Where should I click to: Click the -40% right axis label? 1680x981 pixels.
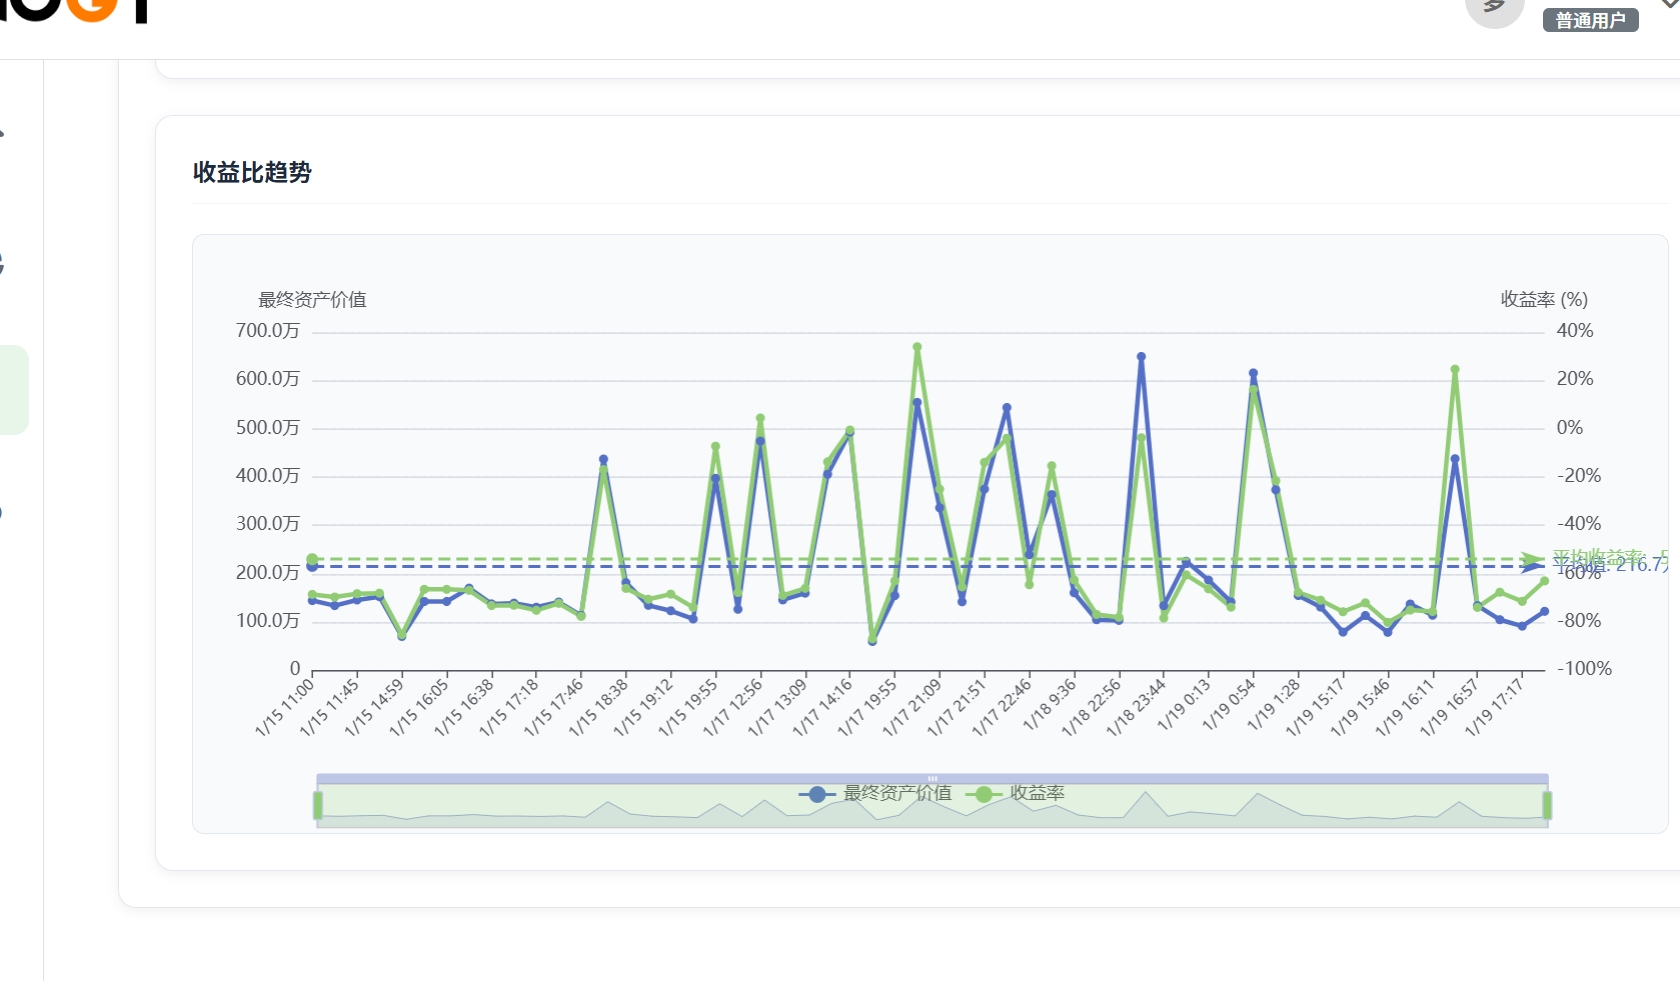click(1579, 524)
